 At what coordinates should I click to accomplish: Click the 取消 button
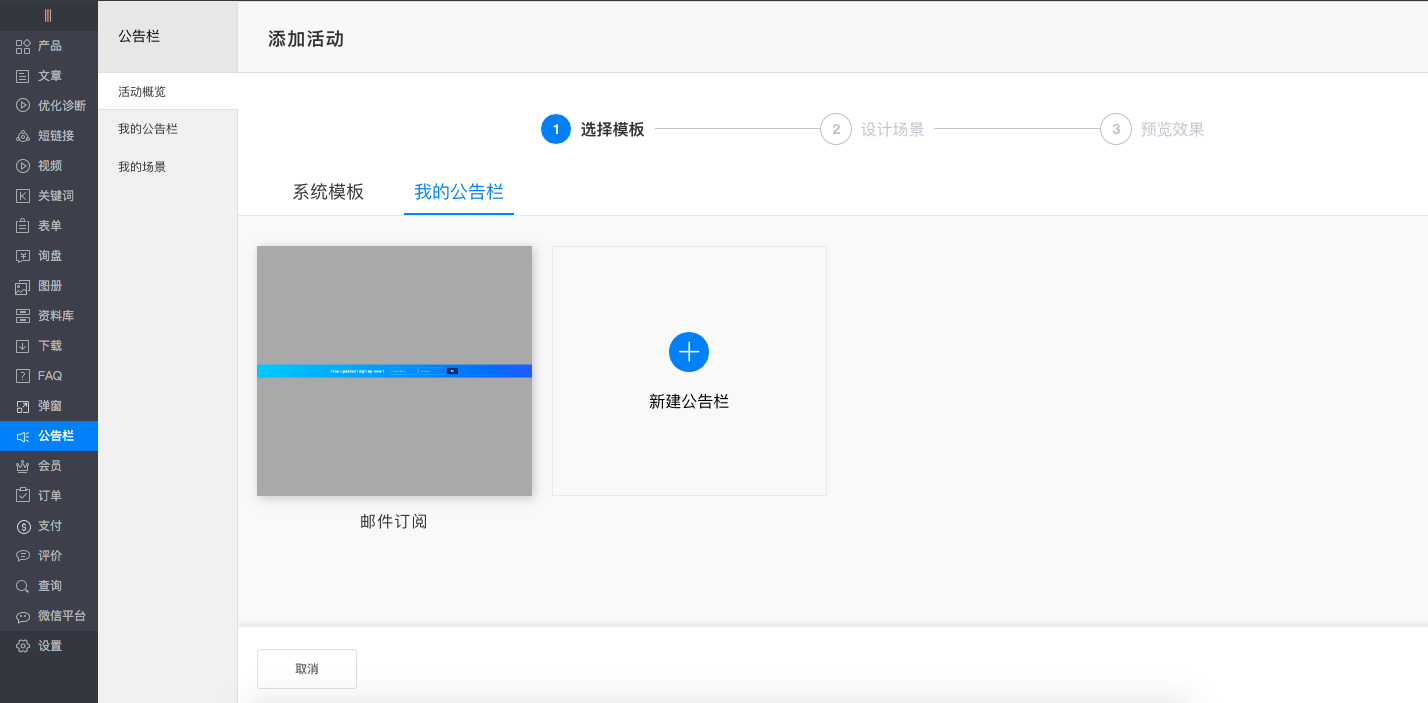pyautogui.click(x=306, y=668)
